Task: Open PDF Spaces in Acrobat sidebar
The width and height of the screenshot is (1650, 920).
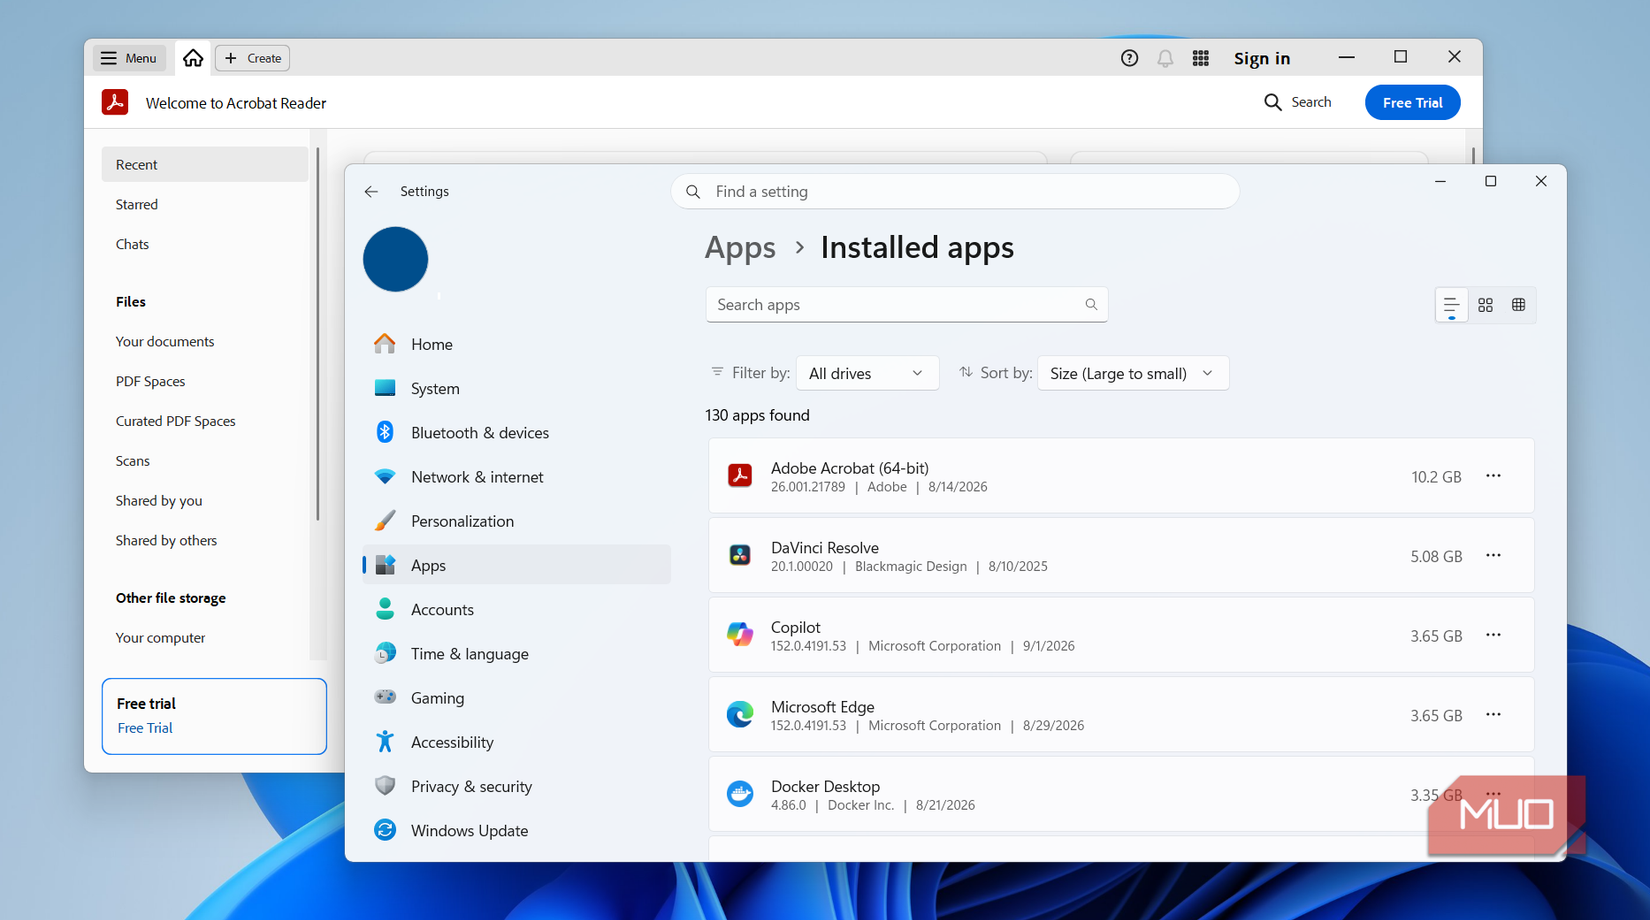Action: 150,381
